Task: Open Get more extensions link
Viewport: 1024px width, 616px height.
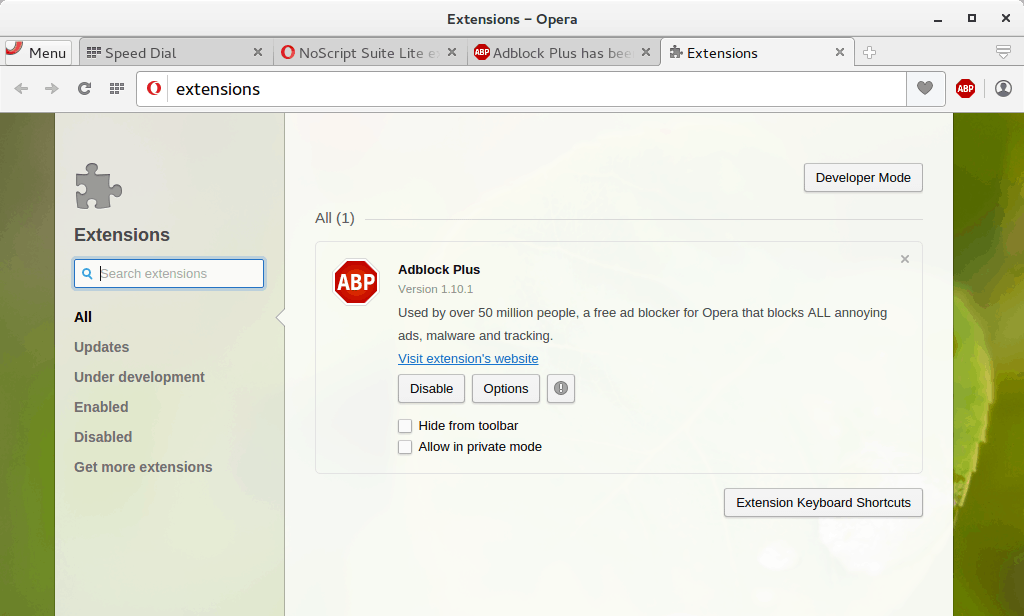Action: coord(143,467)
